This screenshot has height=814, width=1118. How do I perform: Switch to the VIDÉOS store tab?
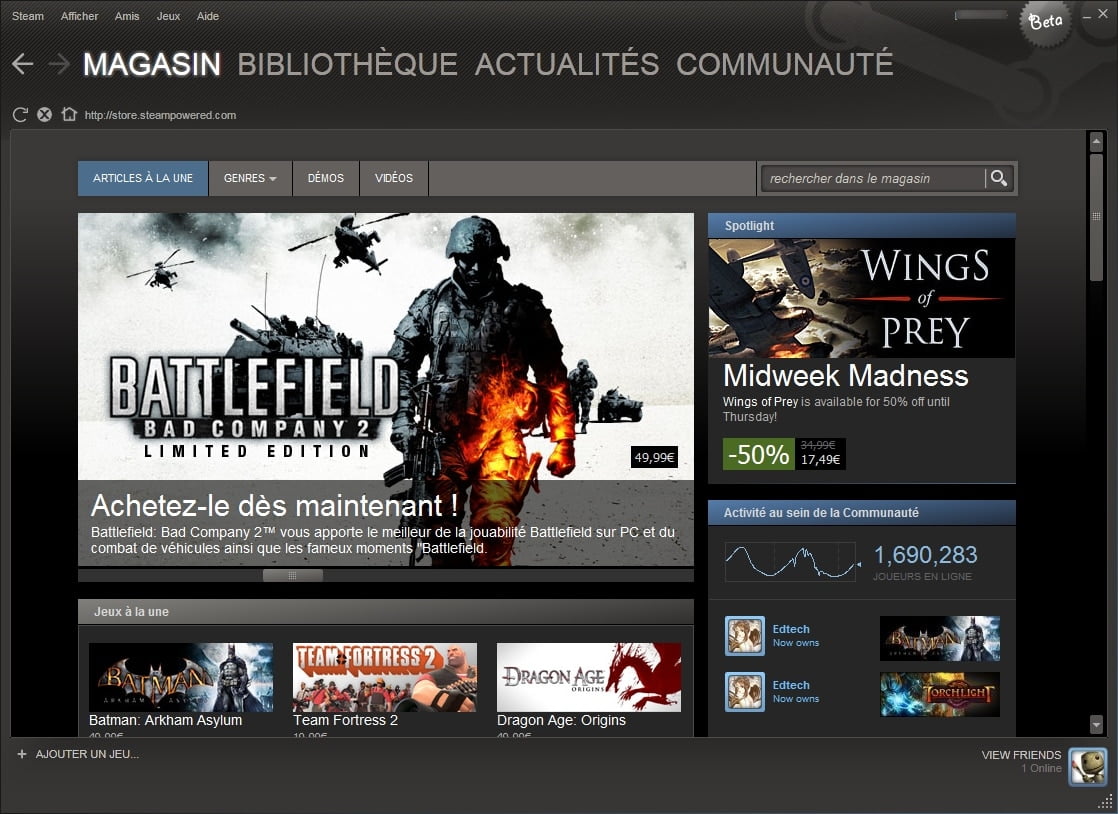pos(394,178)
